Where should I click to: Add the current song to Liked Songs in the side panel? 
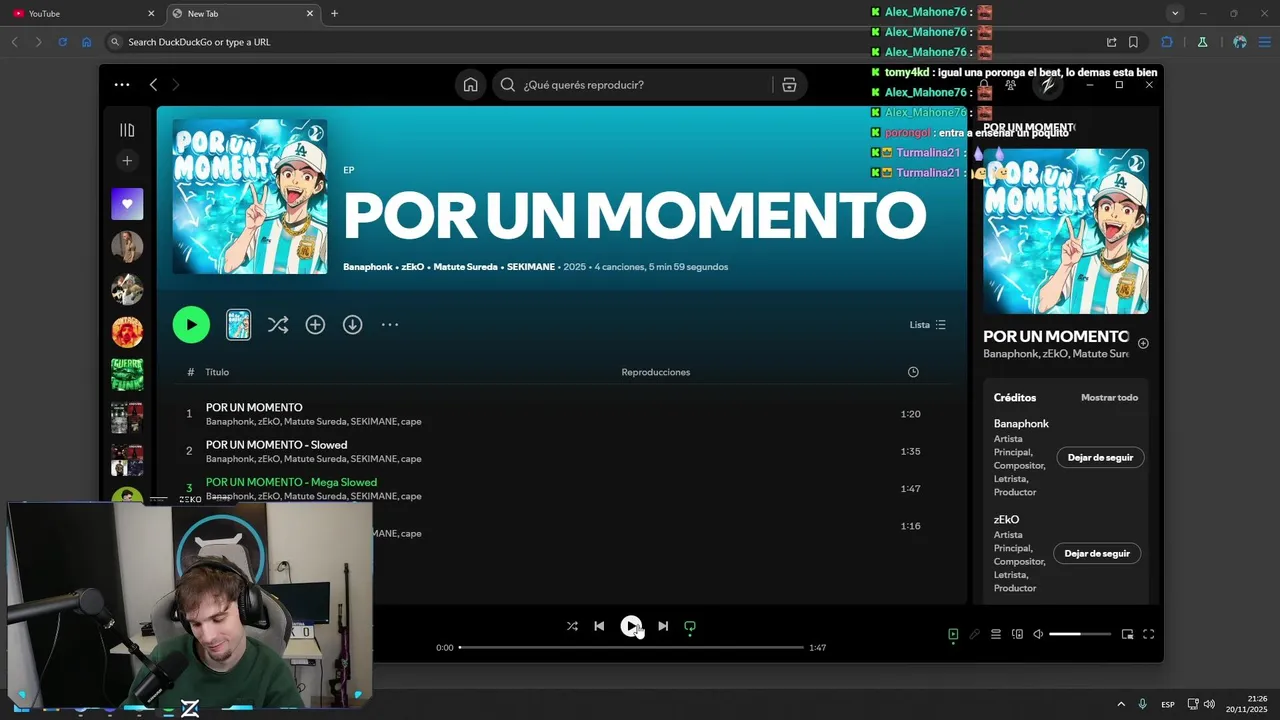1143,343
